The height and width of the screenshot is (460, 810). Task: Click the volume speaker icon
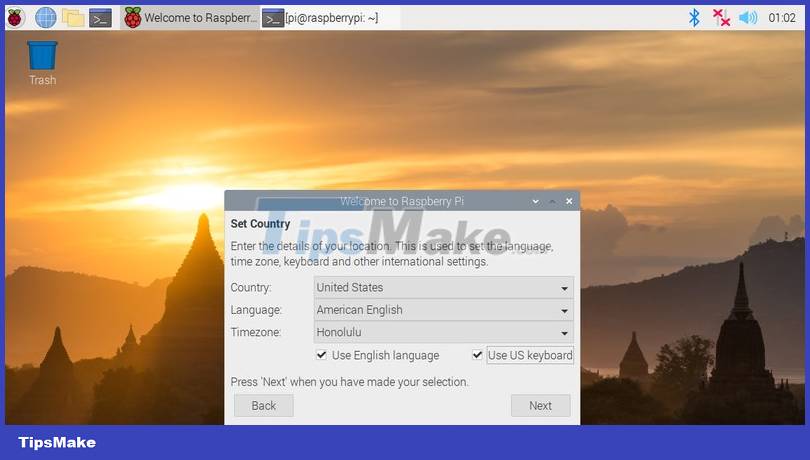[x=748, y=17]
